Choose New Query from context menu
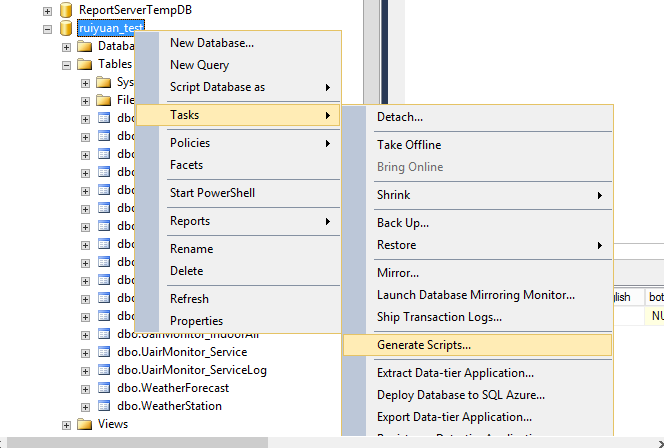The height and width of the screenshot is (448, 664). tap(199, 65)
